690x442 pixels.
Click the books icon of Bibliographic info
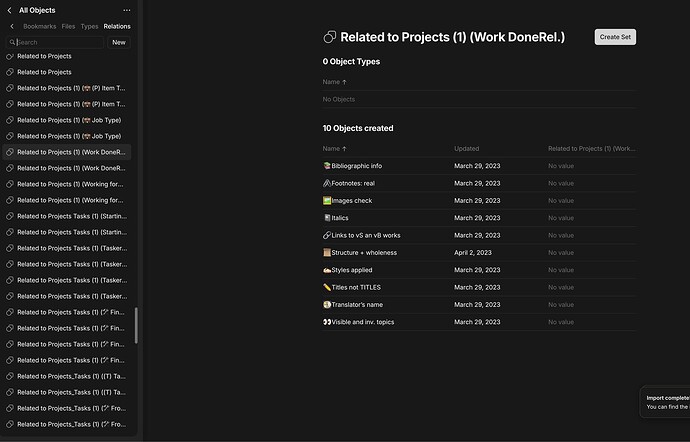point(327,166)
